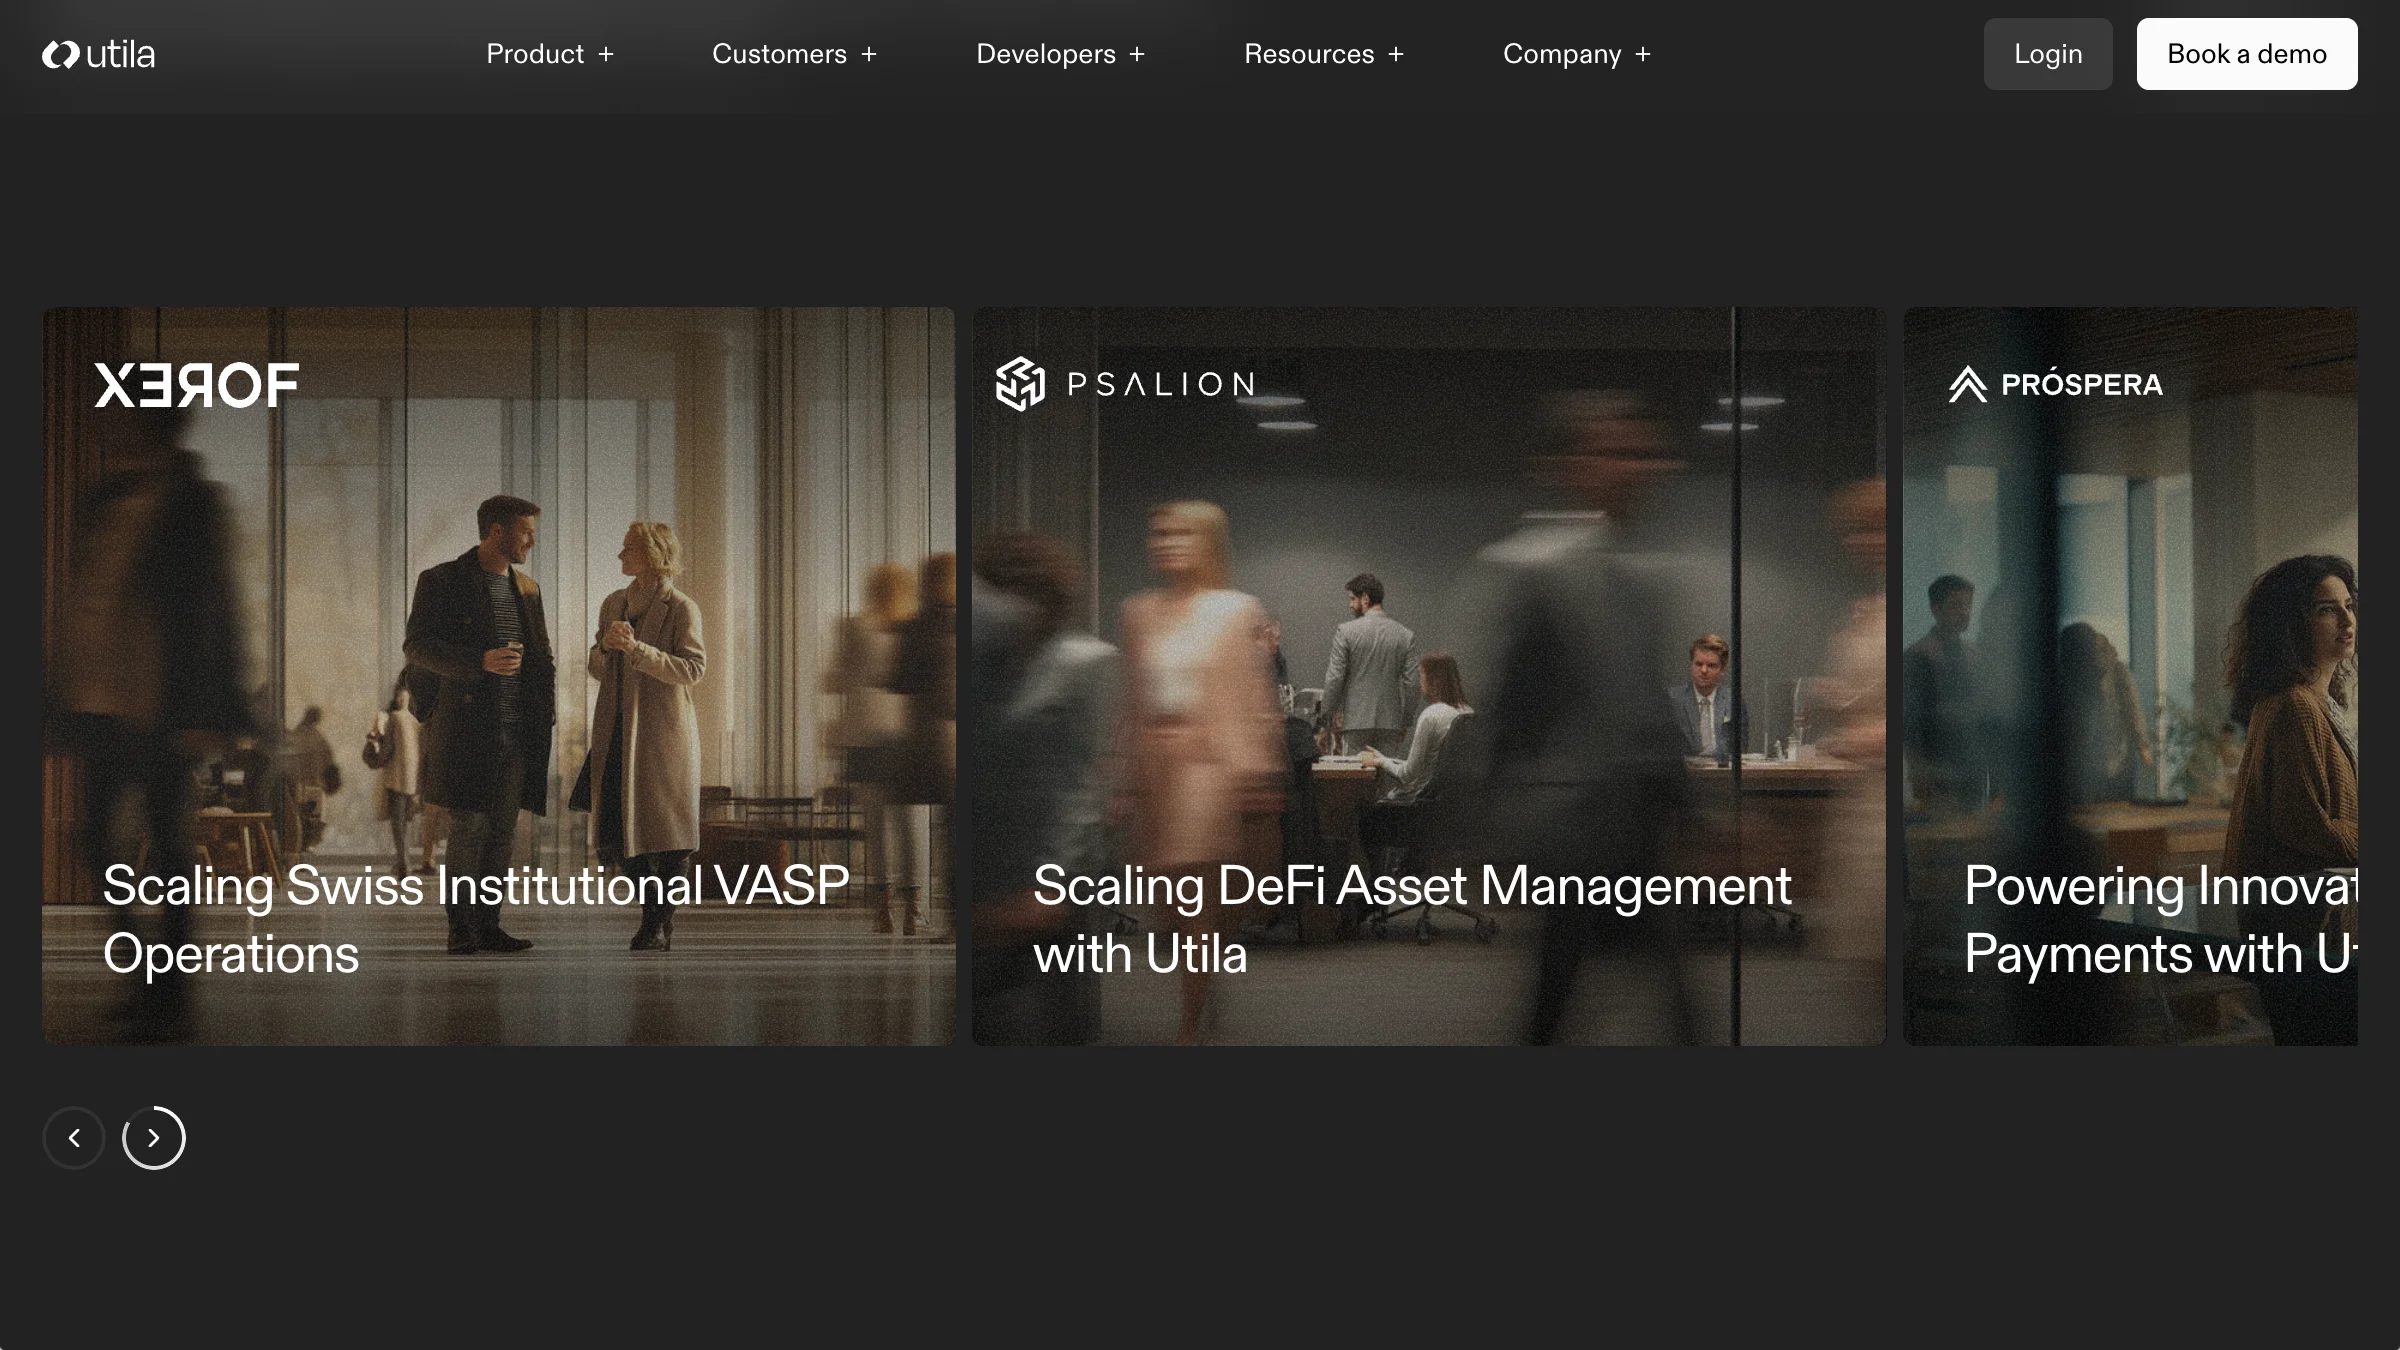2400x1350 pixels.
Task: Open the Developers nav menu
Action: [1046, 54]
